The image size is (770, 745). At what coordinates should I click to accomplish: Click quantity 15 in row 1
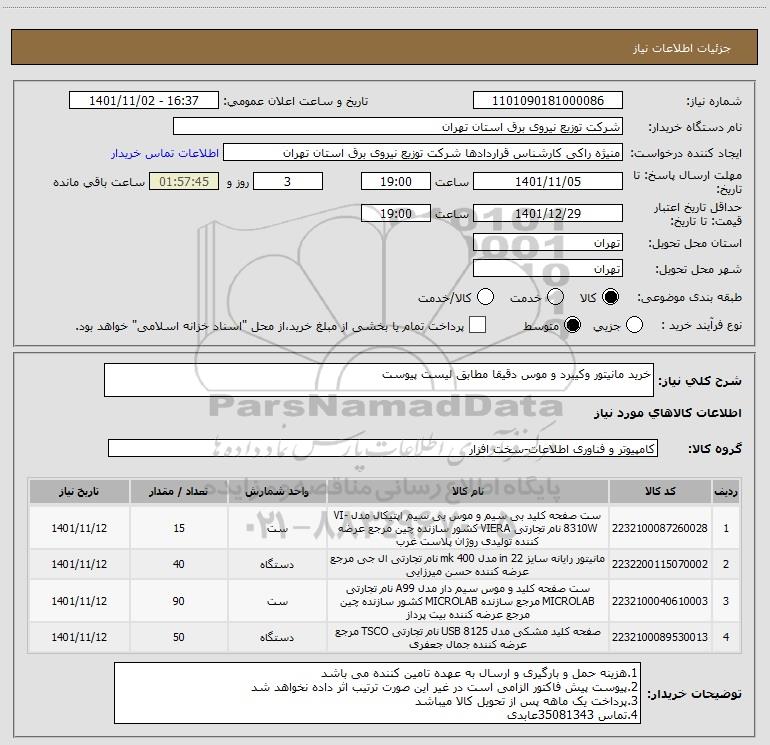pos(179,528)
